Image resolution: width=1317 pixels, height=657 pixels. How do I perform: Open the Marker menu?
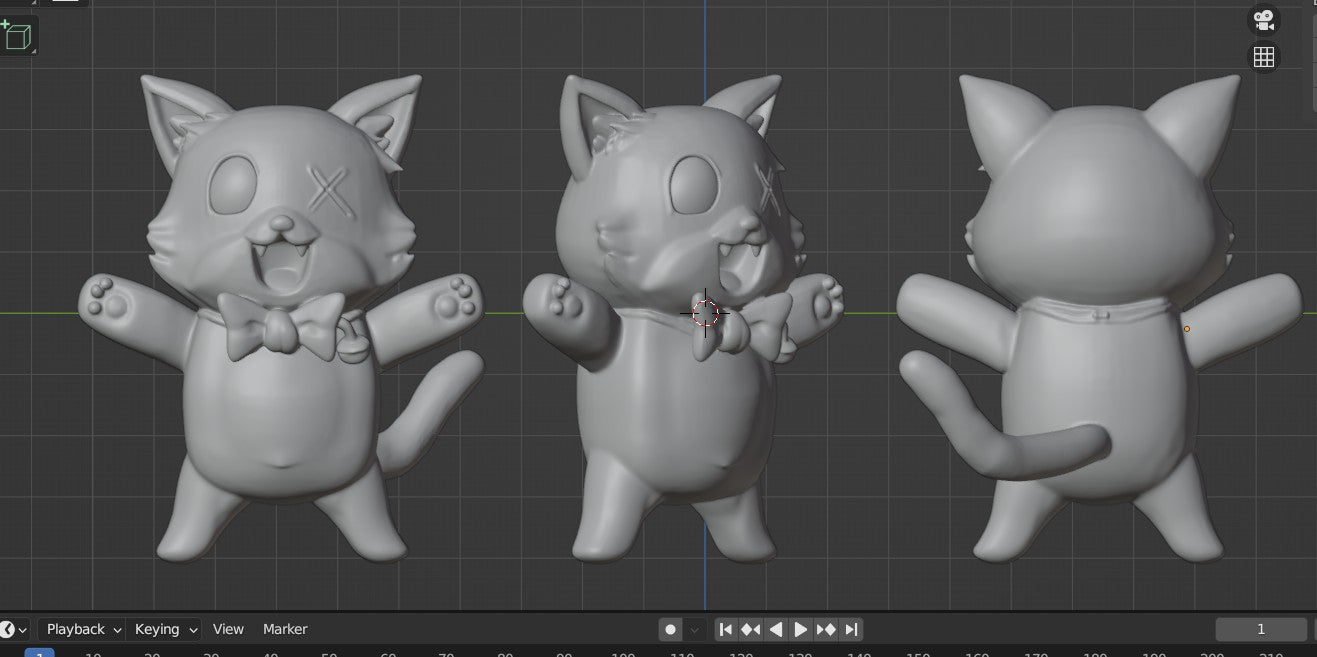point(284,629)
